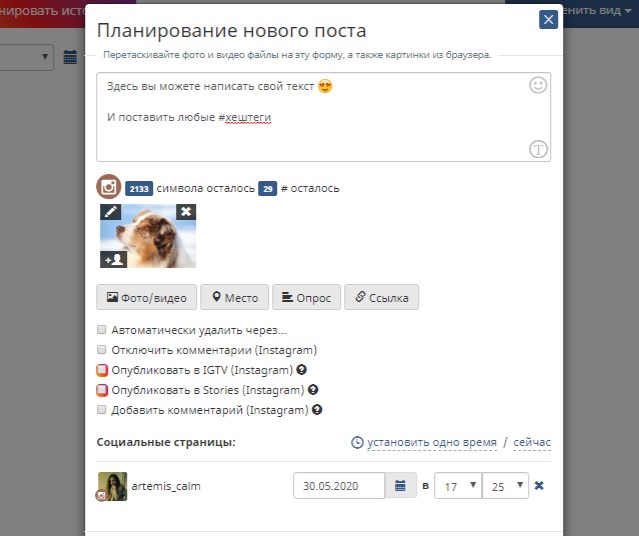The height and width of the screenshot is (536, 639).
Task: Enable Добавить комментарий (Instagram) checkbox
Action: click(101, 410)
